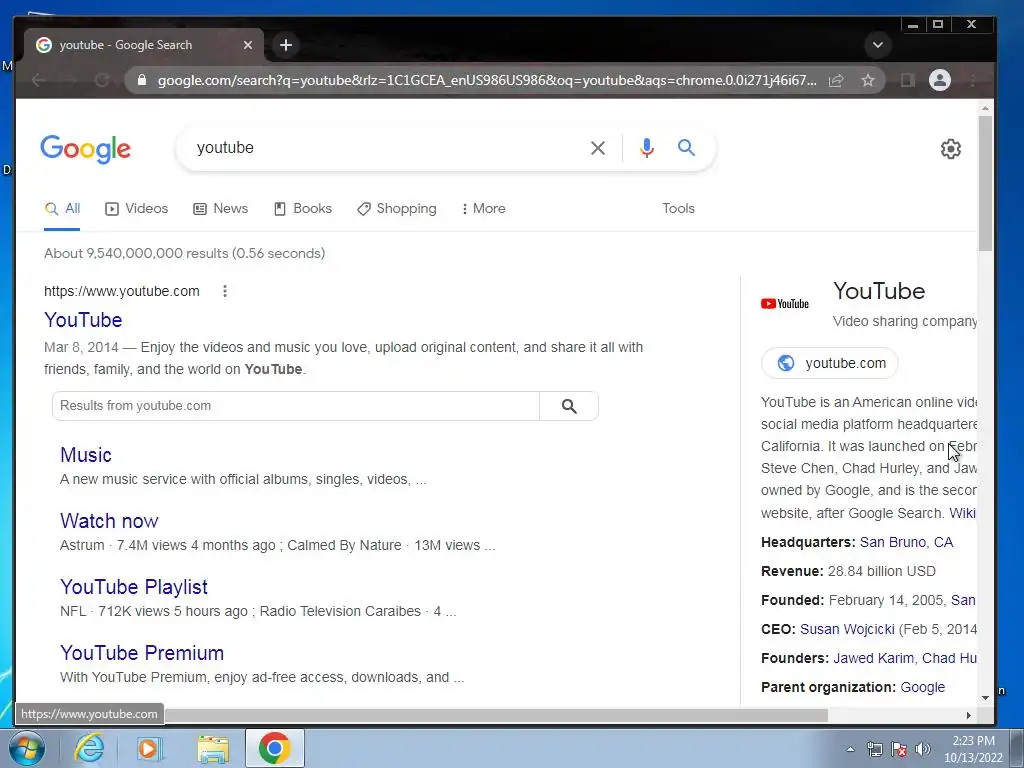The image size is (1024, 768).
Task: Open the San Bruno, CA headquarters link
Action: 906,543
